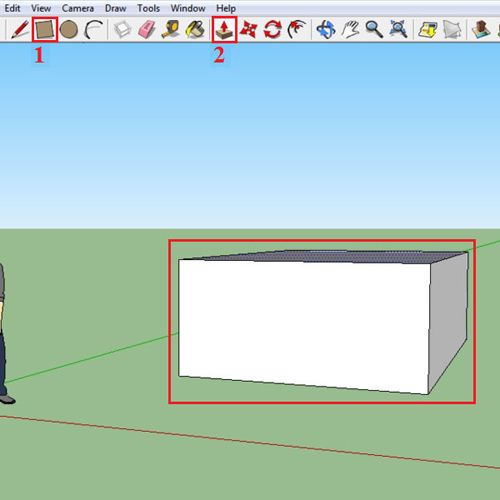Select the Arc tool
The image size is (500, 500).
93,30
